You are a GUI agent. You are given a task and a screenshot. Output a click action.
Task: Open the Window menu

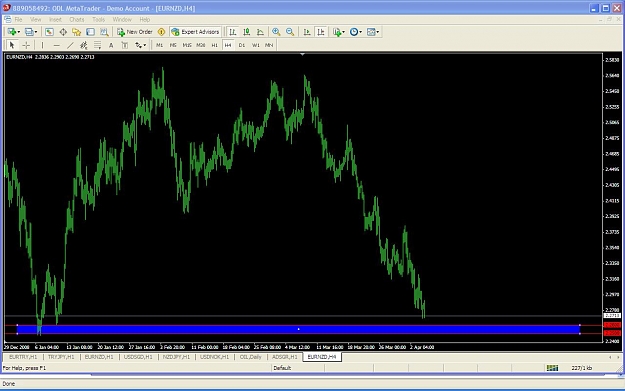(122, 19)
